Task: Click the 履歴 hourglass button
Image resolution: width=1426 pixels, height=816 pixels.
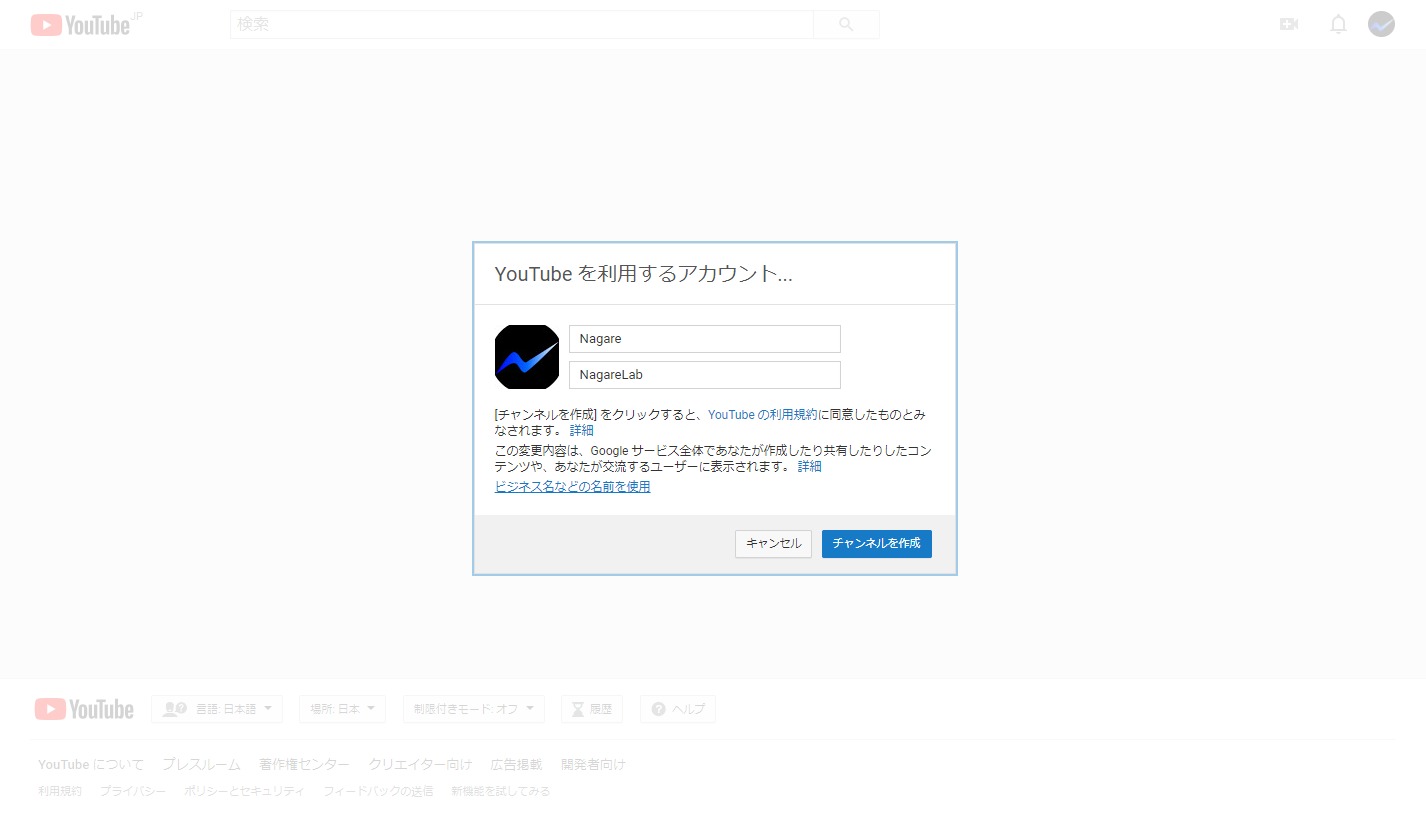Action: [592, 709]
